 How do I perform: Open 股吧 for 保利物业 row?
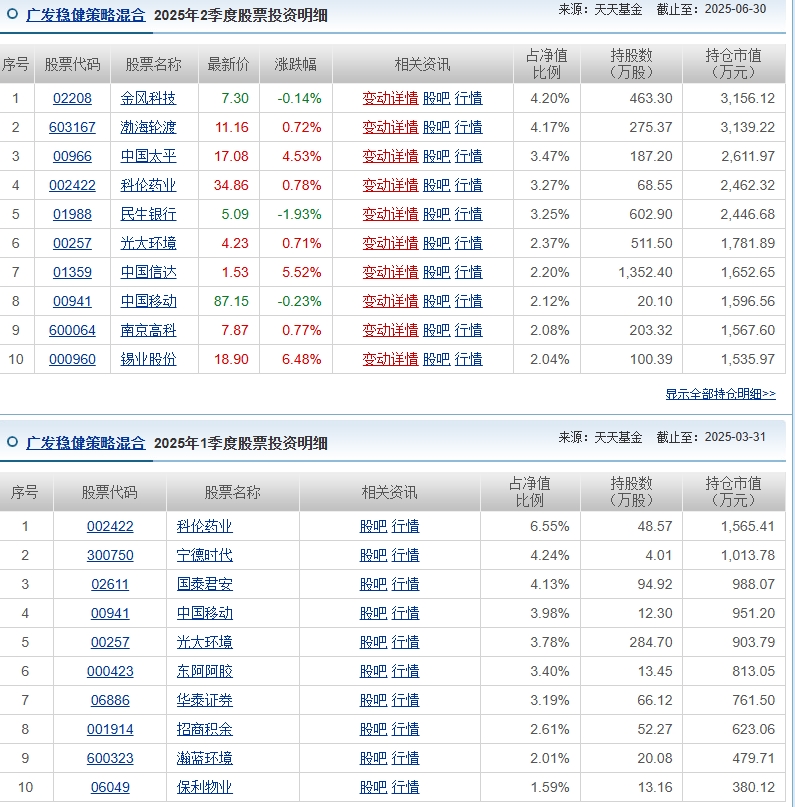[x=373, y=787]
